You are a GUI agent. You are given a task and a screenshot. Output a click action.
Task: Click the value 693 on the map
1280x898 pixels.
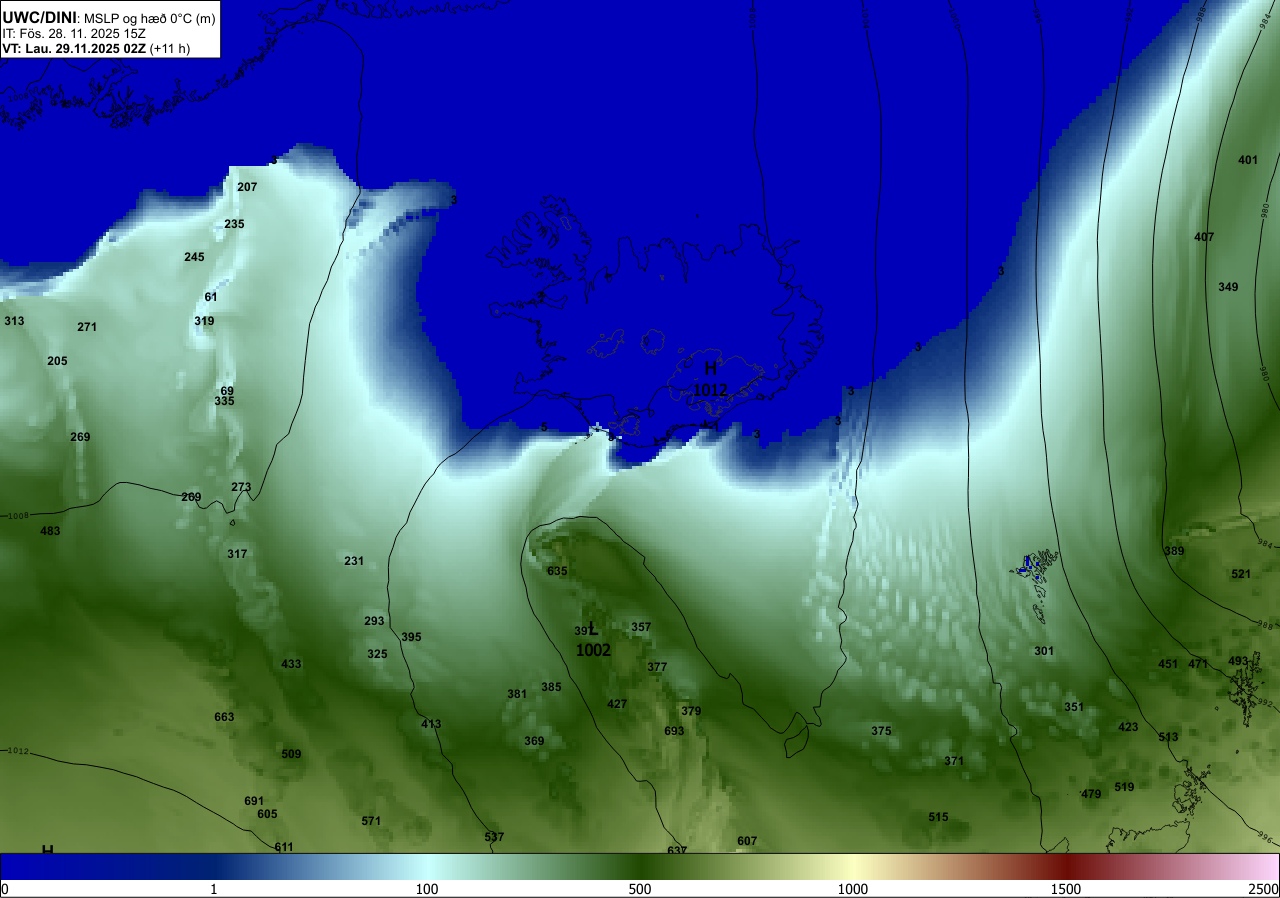coord(674,731)
